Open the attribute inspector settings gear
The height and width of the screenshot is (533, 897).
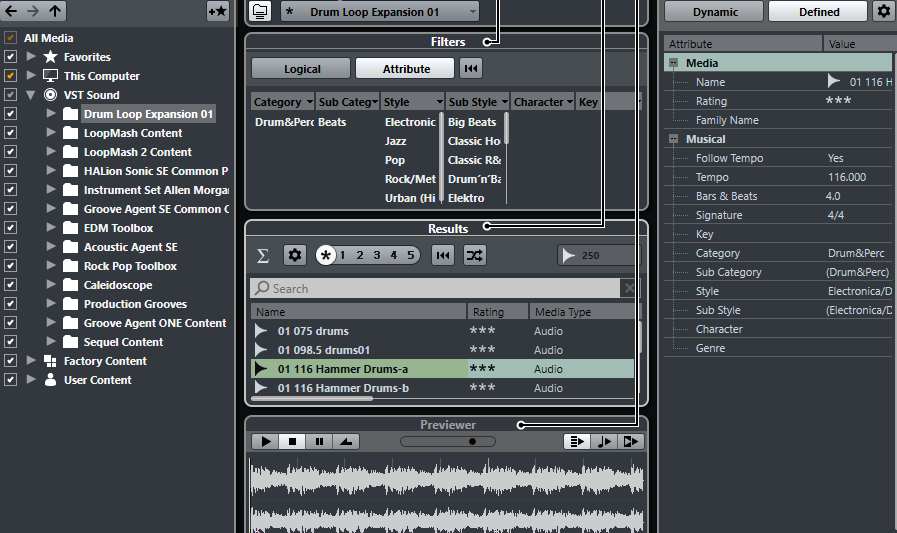(883, 11)
